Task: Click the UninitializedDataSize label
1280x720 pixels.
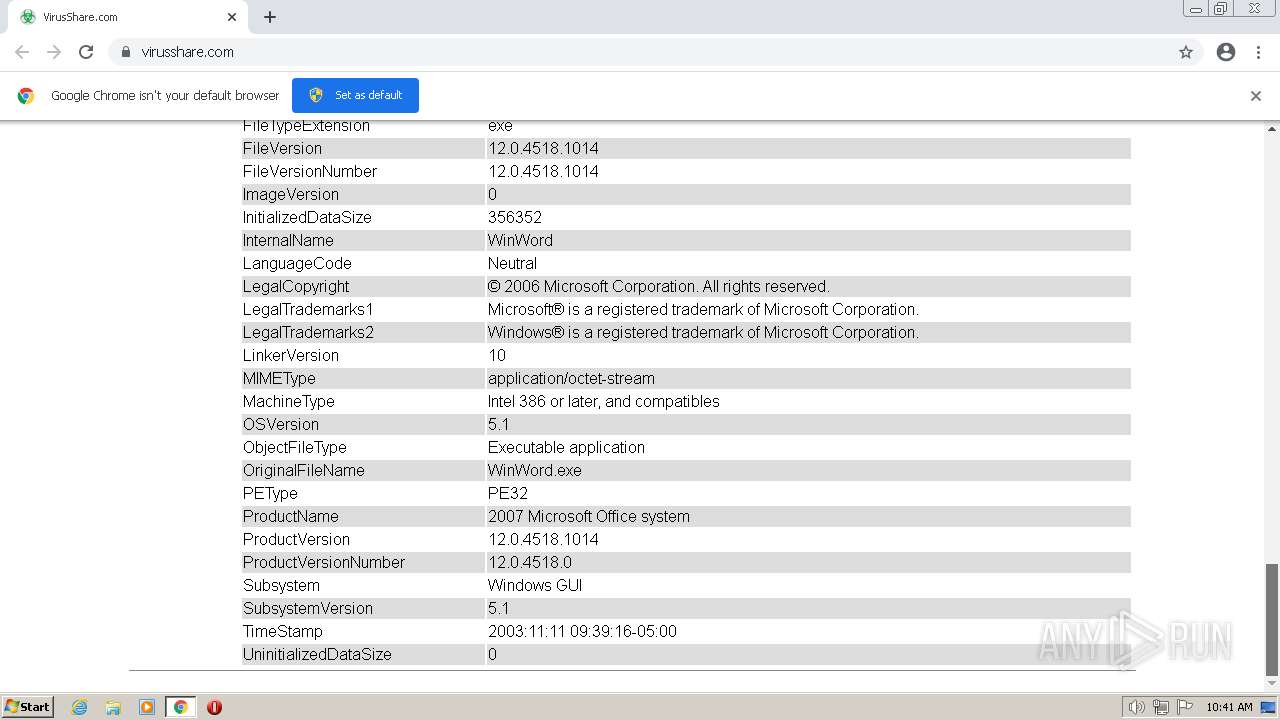Action: [x=317, y=654]
